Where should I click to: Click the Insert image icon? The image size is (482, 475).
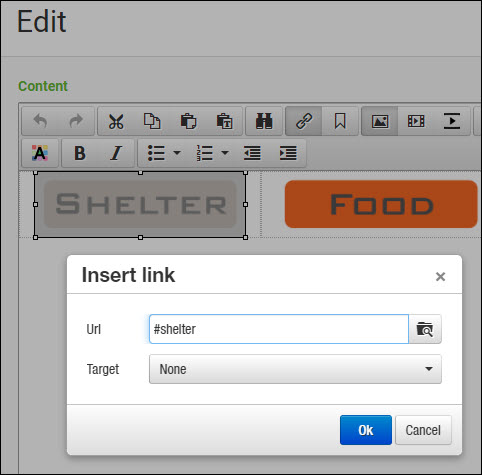tap(380, 121)
